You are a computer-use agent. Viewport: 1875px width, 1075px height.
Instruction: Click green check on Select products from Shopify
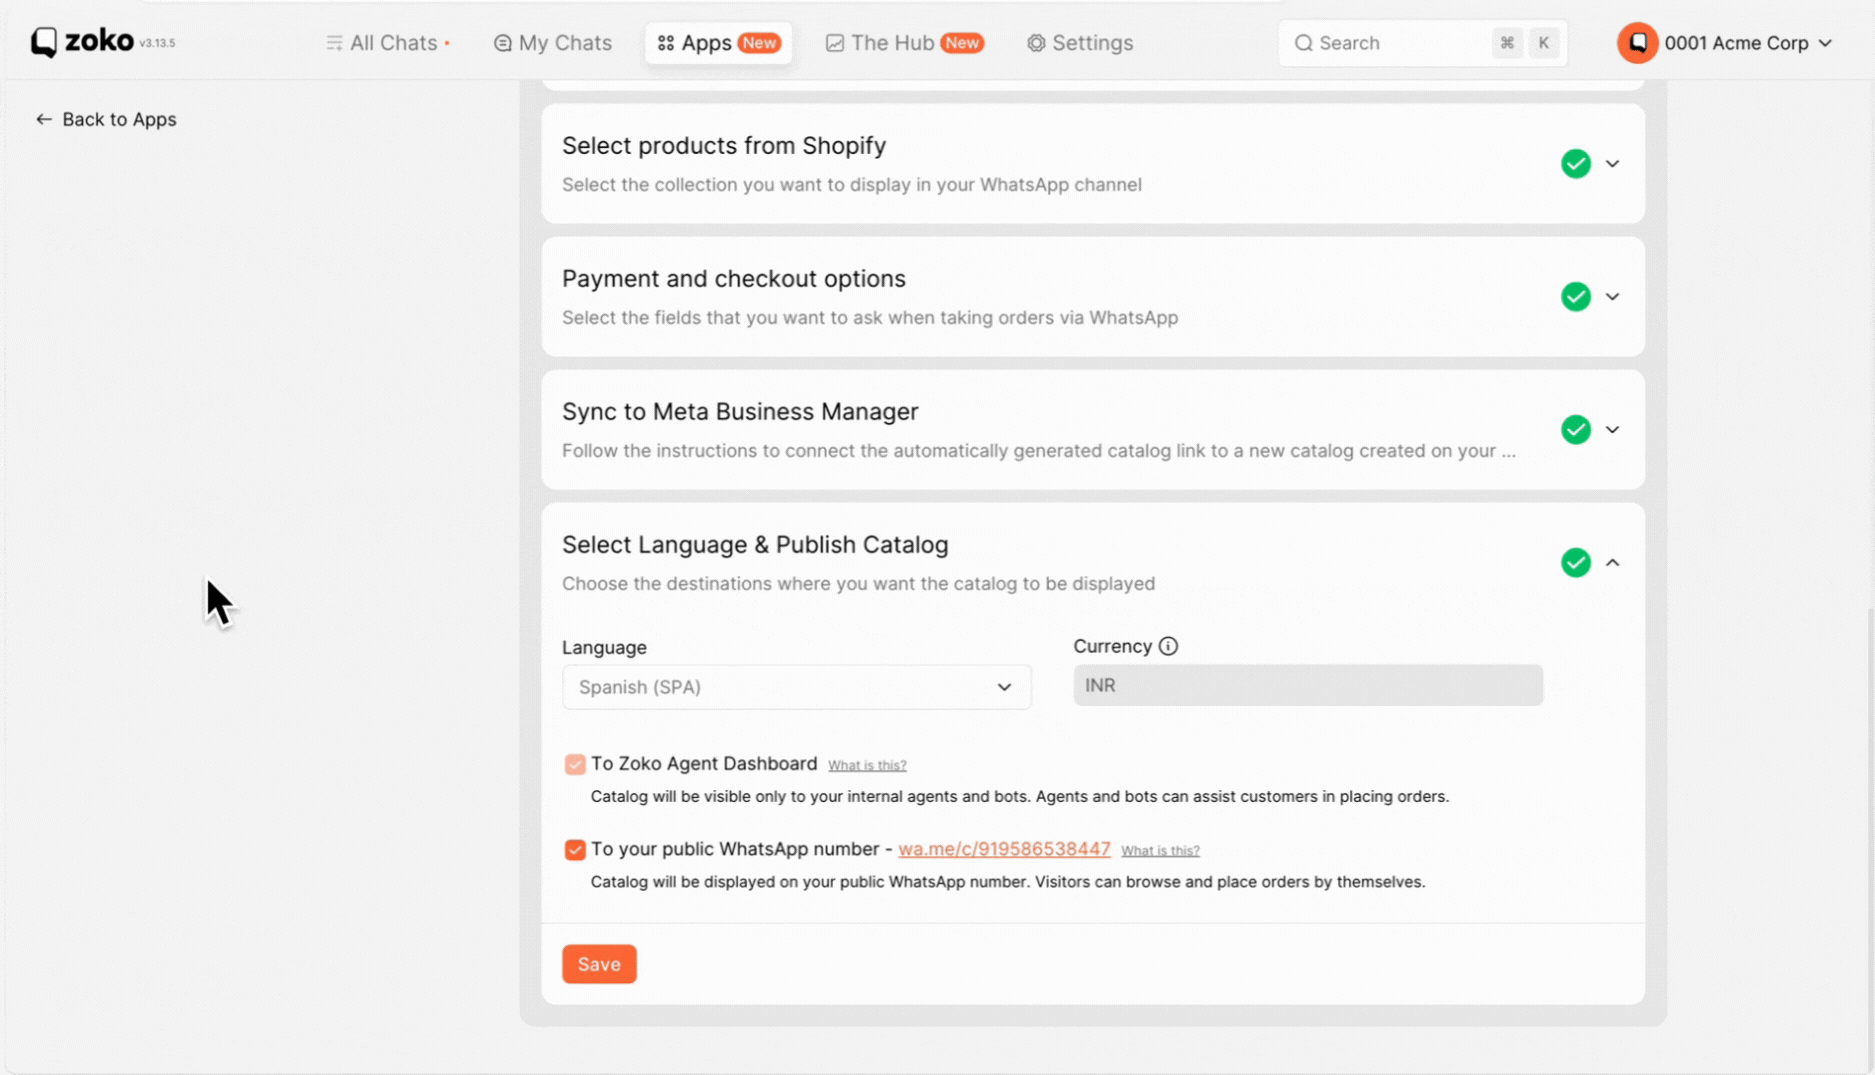pyautogui.click(x=1575, y=163)
